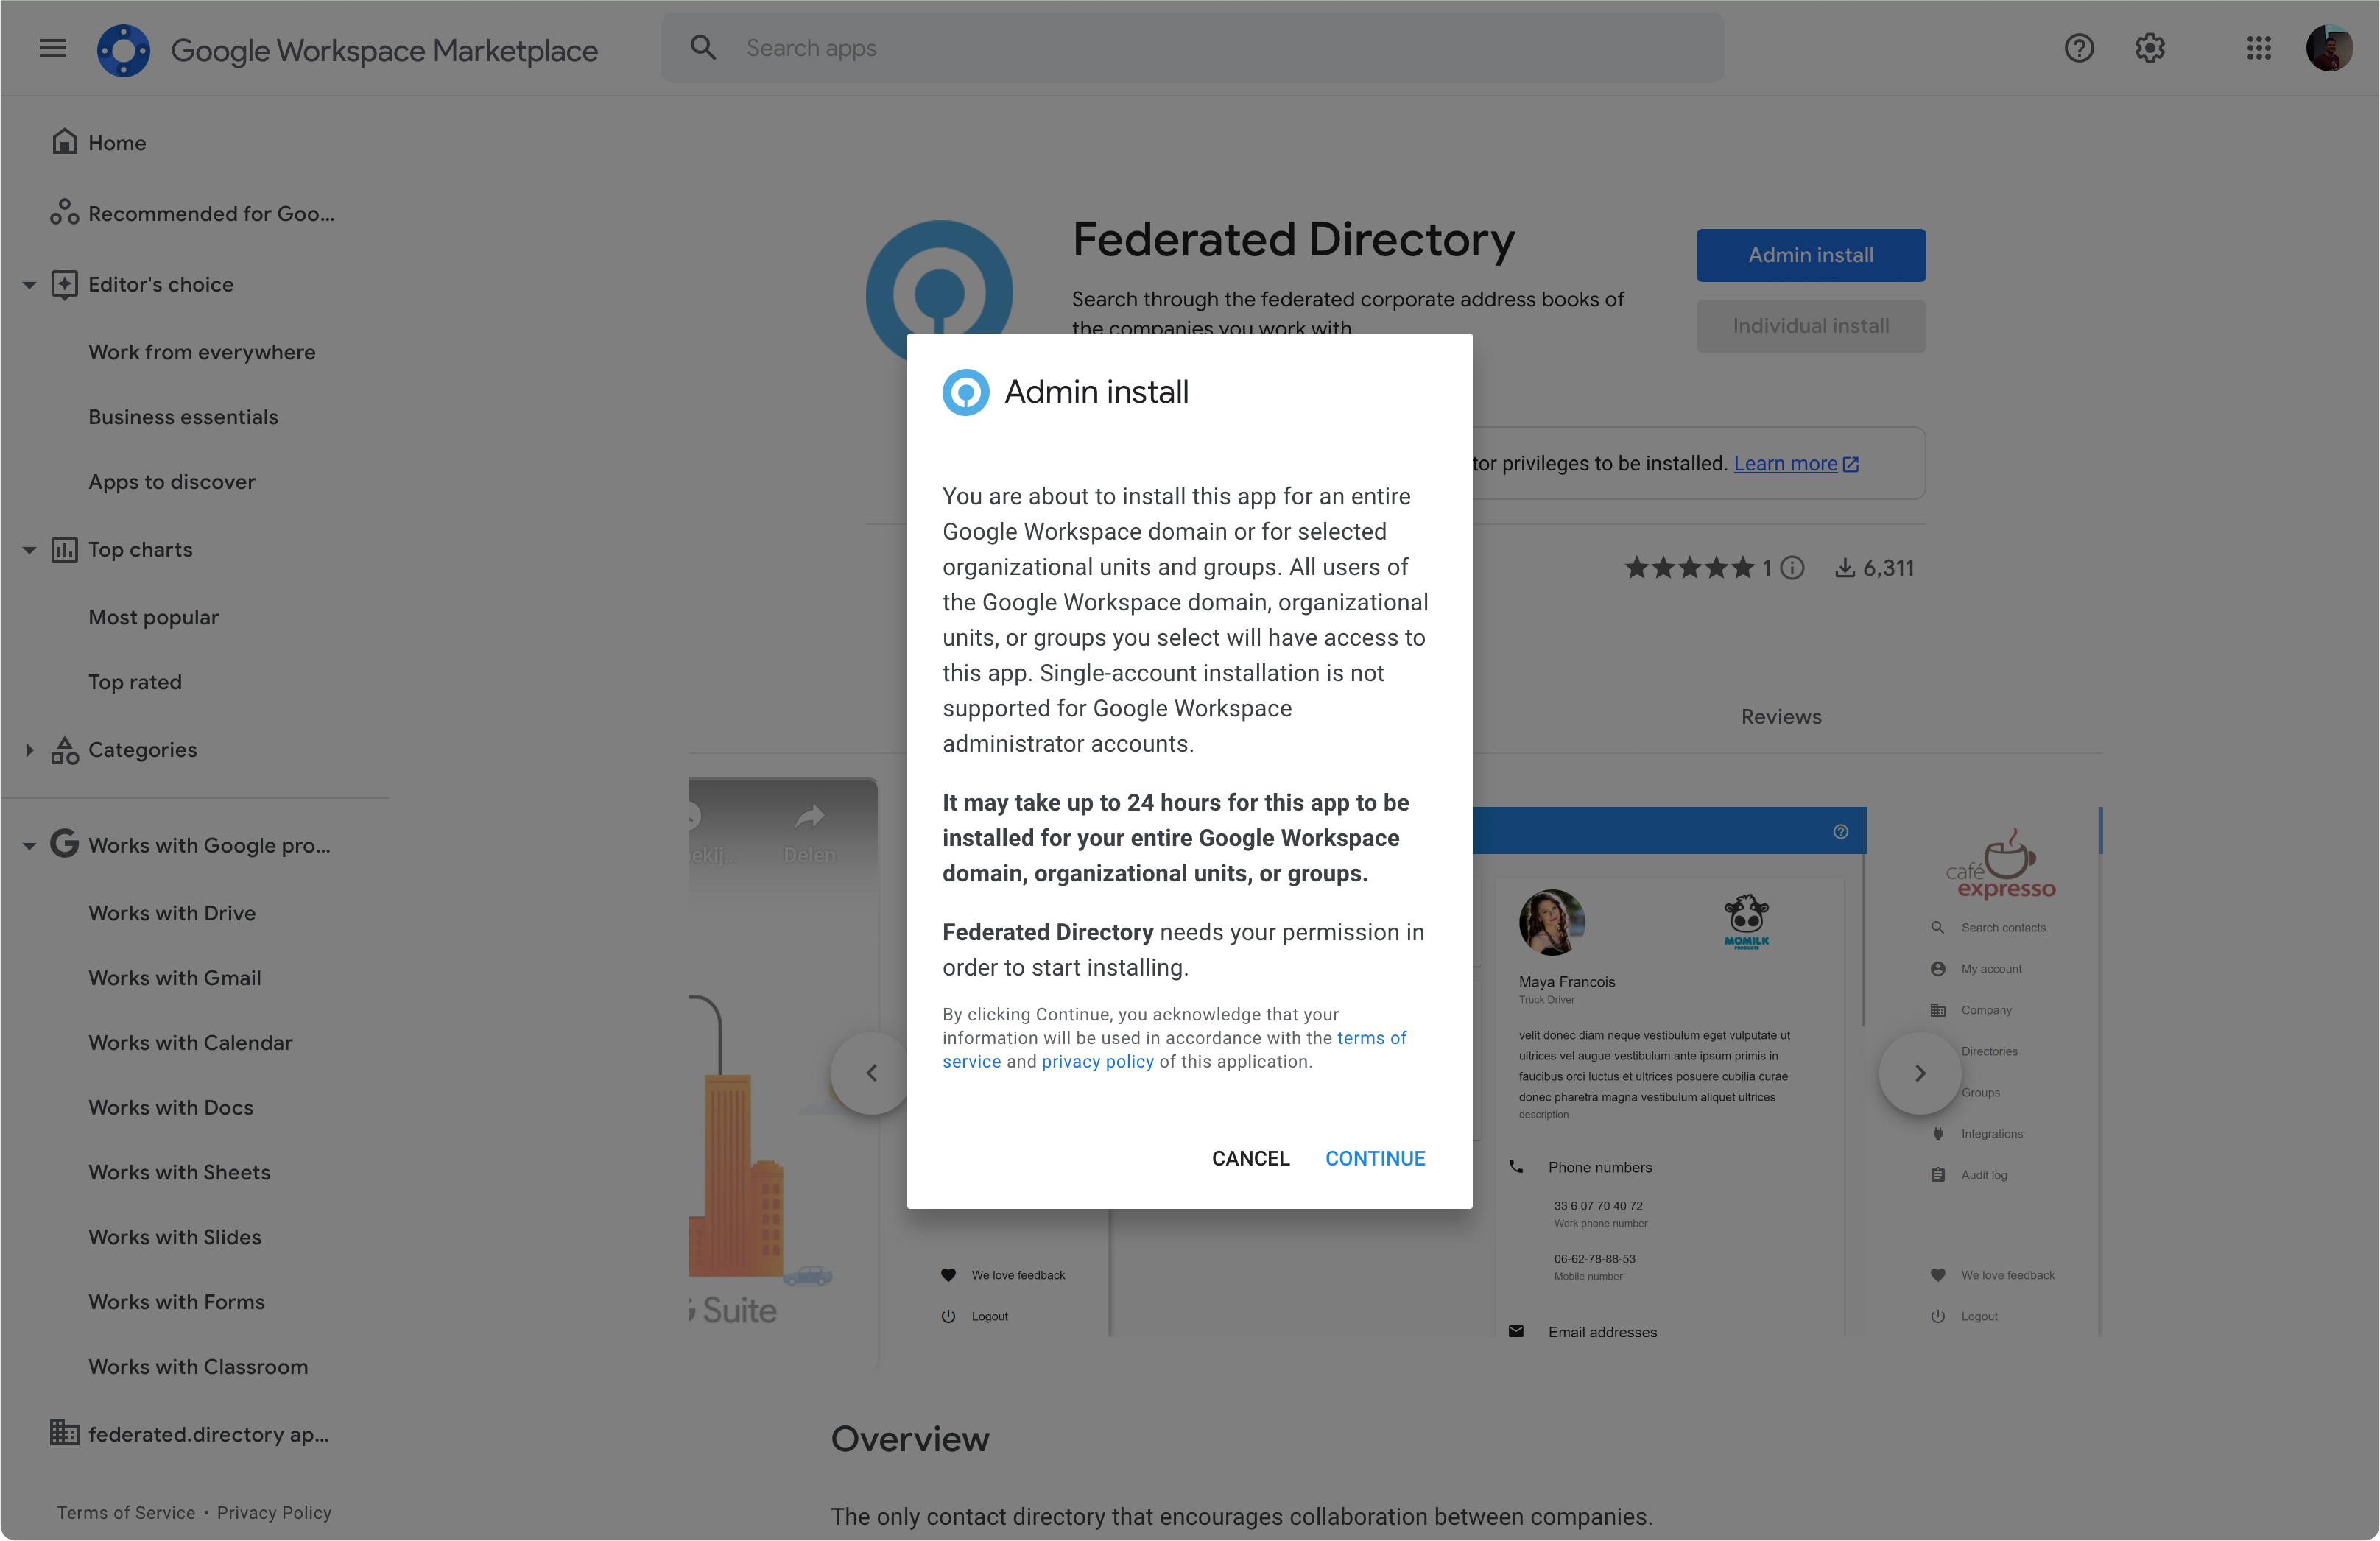Open the Help question mark icon

click(2079, 47)
